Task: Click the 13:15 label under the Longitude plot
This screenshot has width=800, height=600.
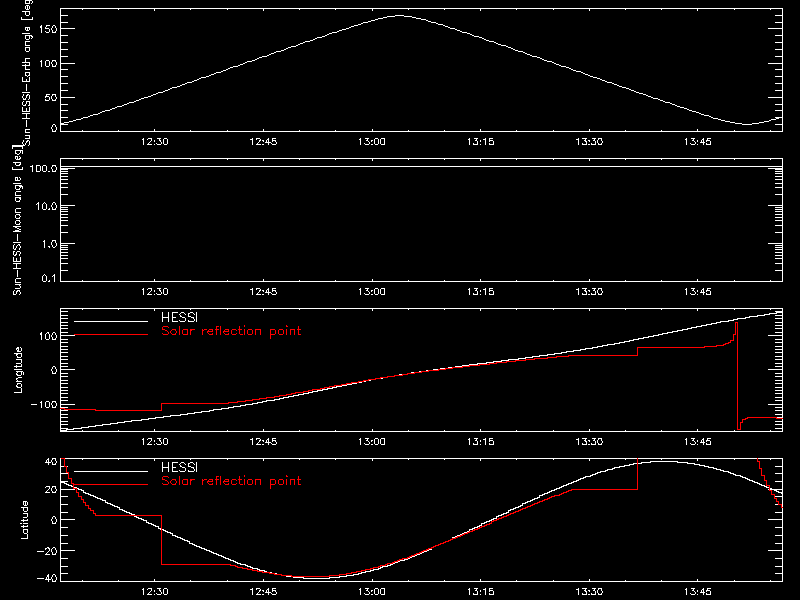Action: pos(481,441)
